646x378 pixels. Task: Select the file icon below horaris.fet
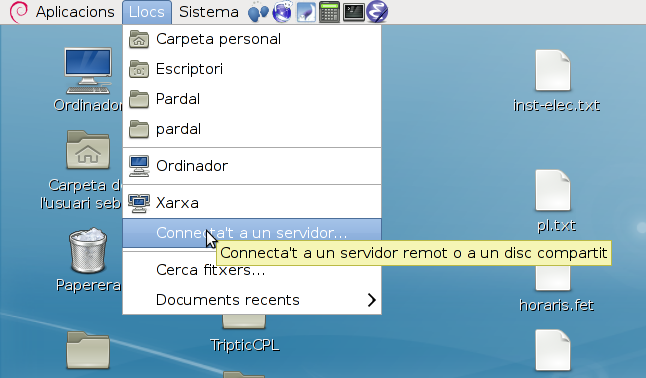tap(552, 350)
